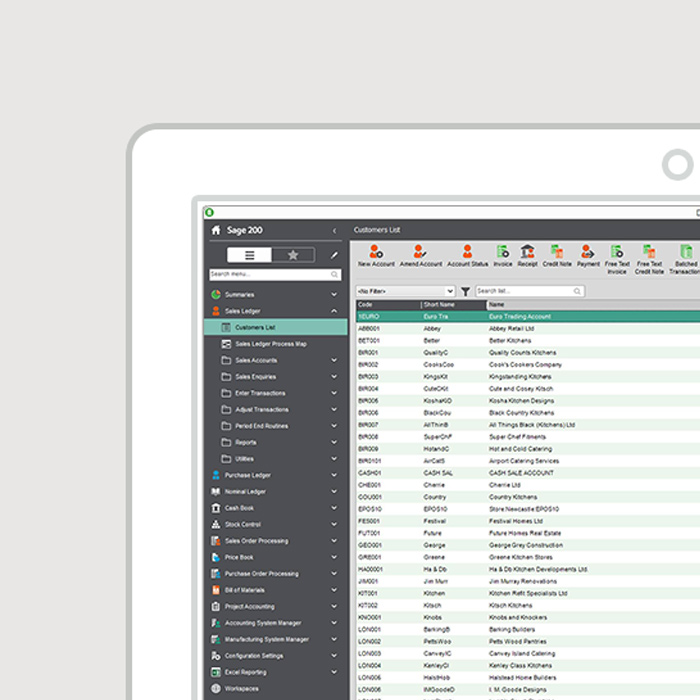Viewport: 700px width, 700px height.
Task: Open the Stock Control menu
Action: pos(275,524)
